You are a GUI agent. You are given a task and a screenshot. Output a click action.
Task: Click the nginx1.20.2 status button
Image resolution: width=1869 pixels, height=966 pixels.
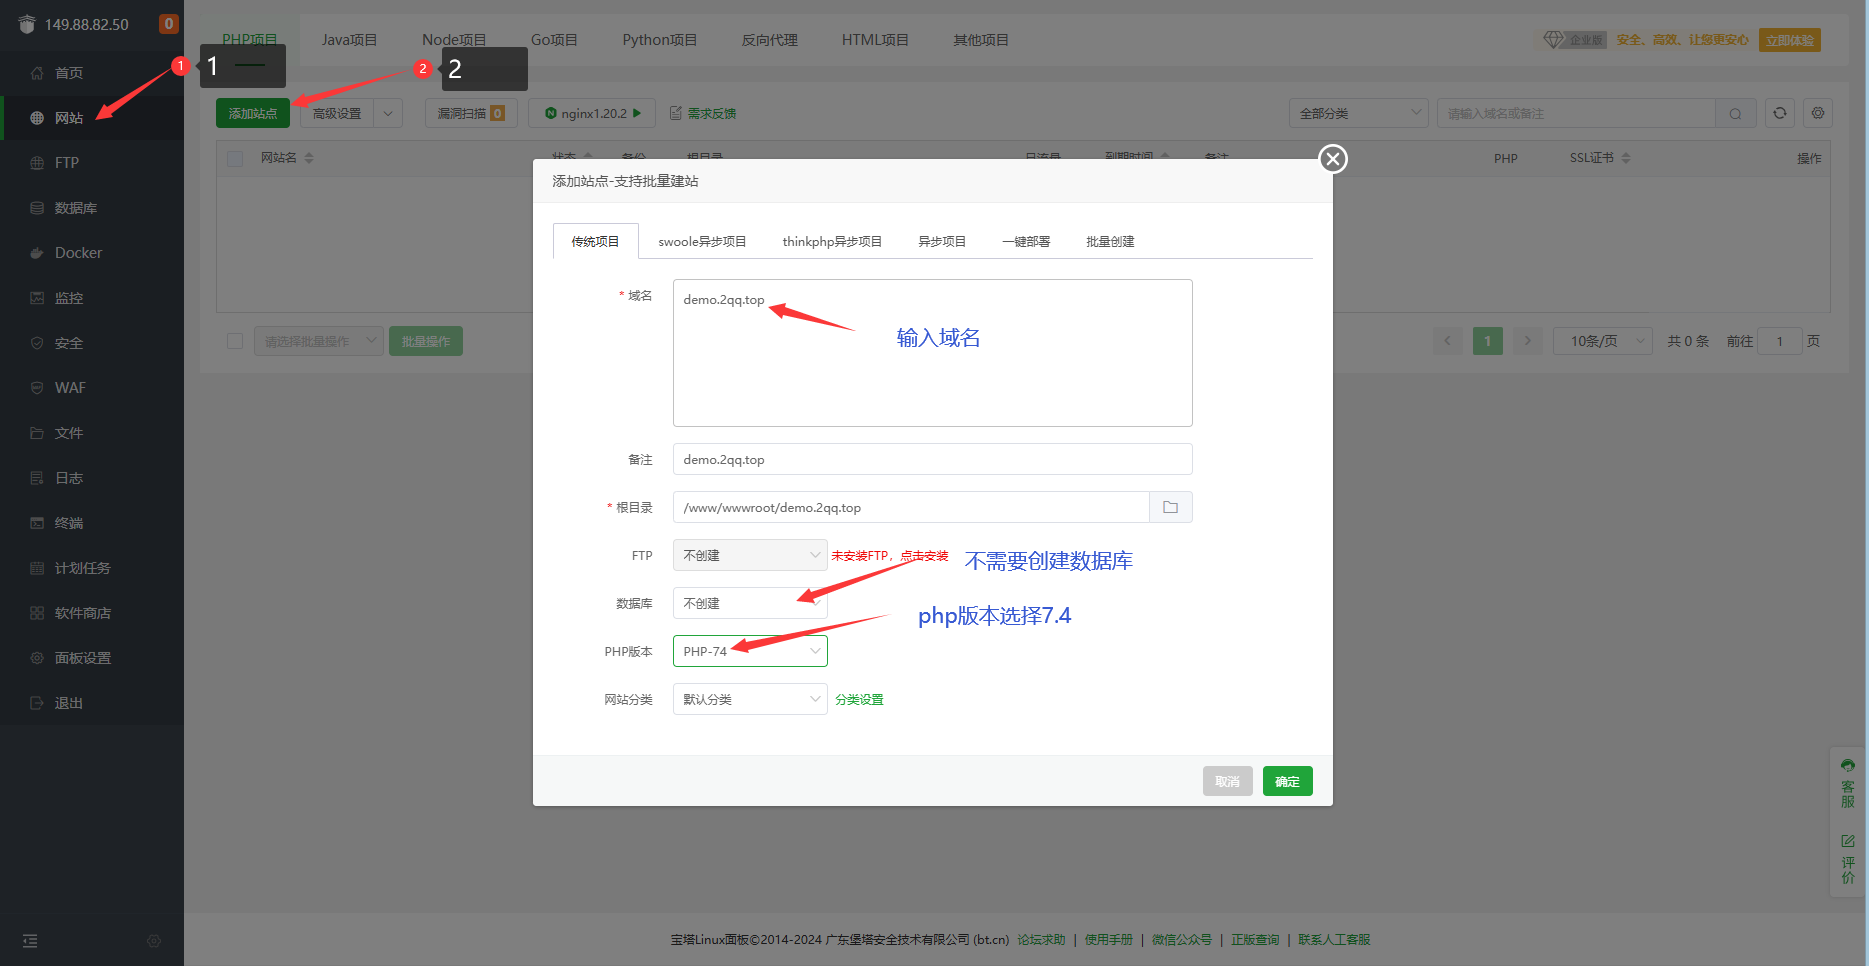click(x=592, y=113)
